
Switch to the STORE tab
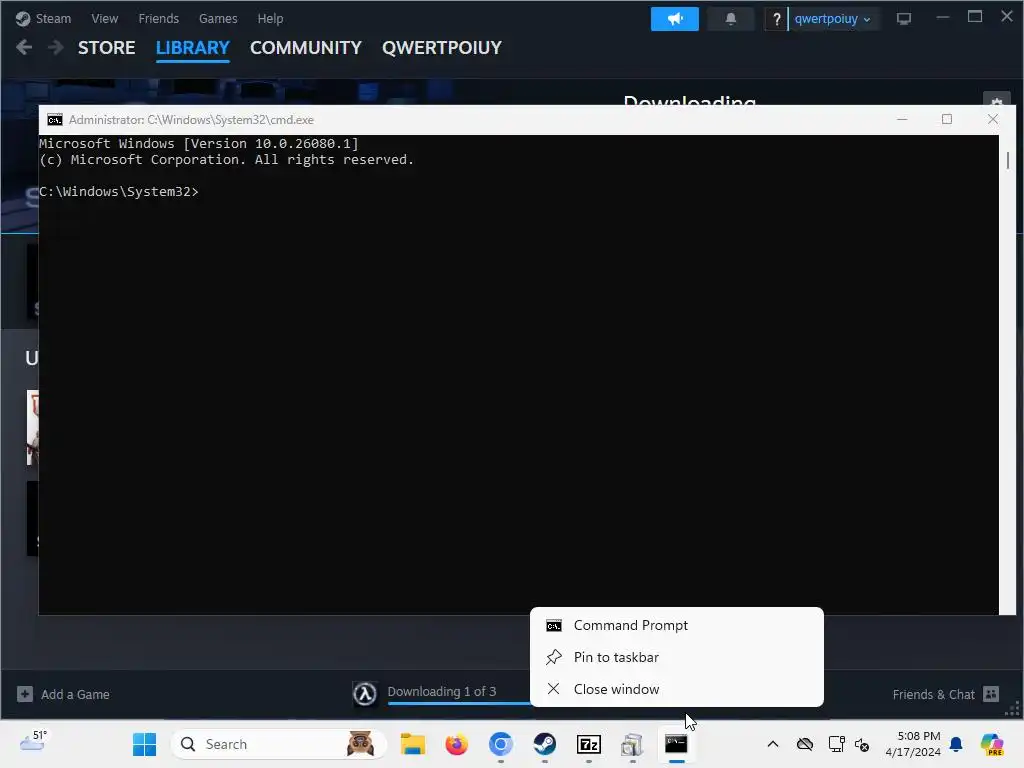(x=106, y=48)
